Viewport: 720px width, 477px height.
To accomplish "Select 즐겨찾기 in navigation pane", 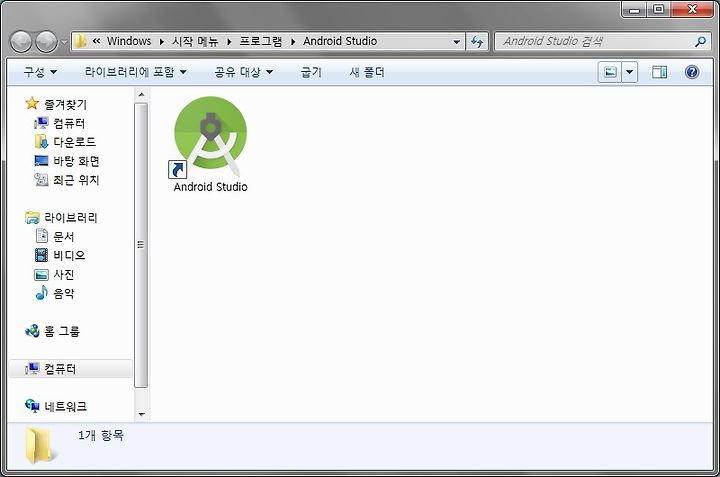I will pos(65,104).
